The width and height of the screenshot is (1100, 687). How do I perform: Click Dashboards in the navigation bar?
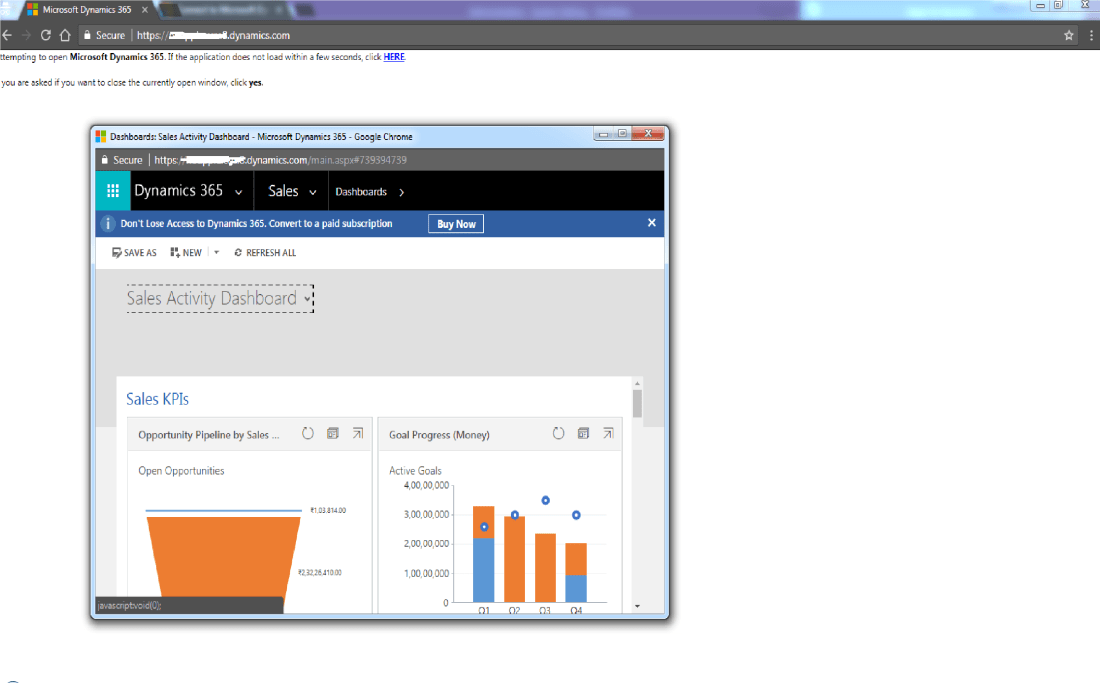(x=361, y=192)
